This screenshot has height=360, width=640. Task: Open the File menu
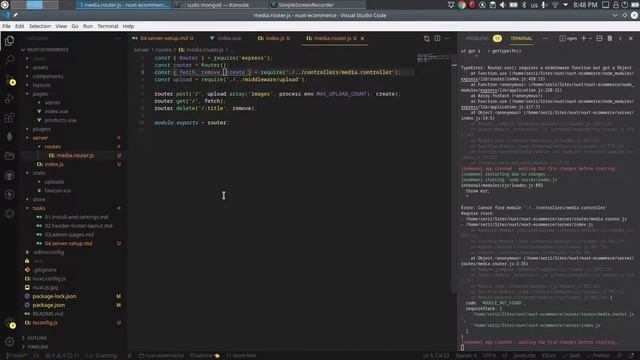click(x=7, y=26)
